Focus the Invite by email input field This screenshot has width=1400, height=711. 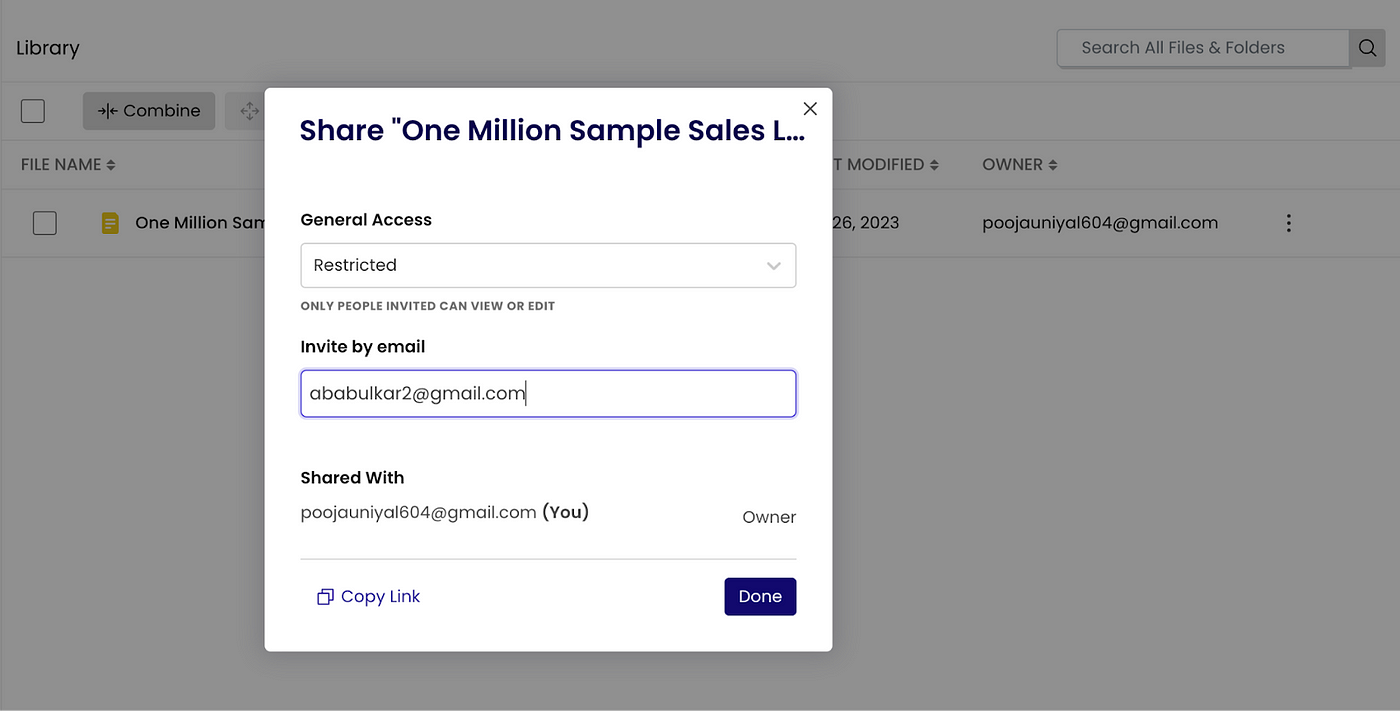[x=548, y=394]
